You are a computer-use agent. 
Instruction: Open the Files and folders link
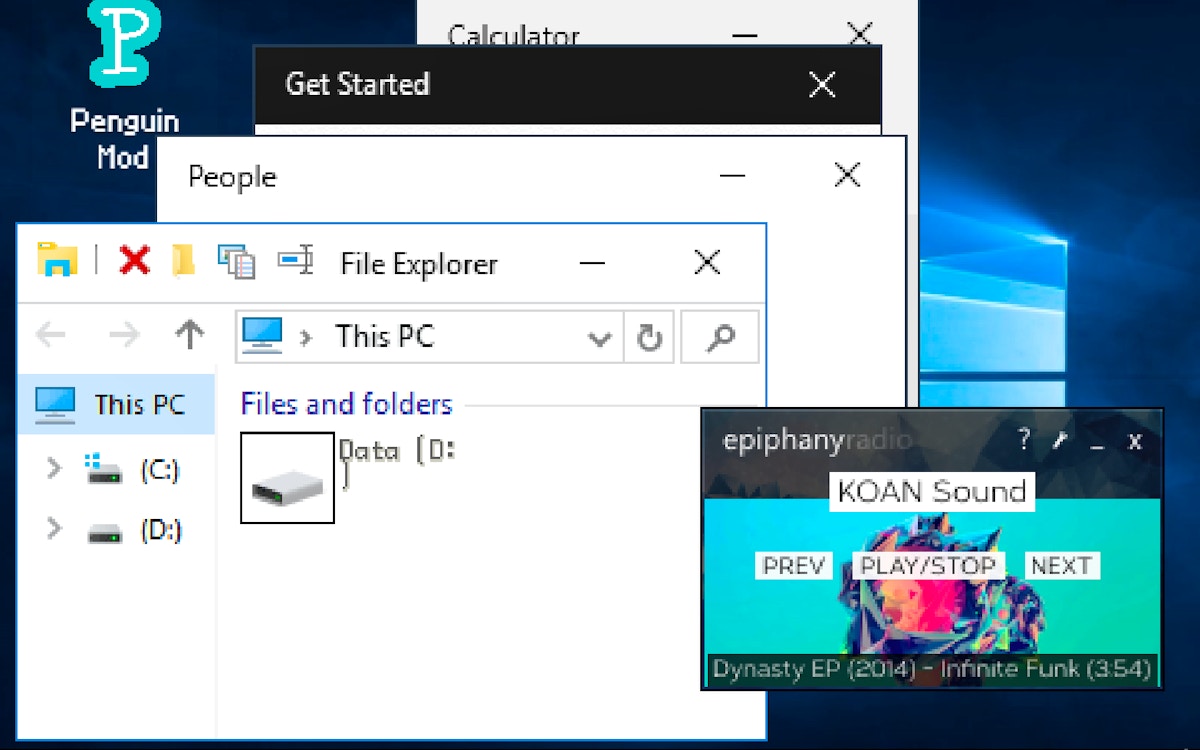pos(345,403)
